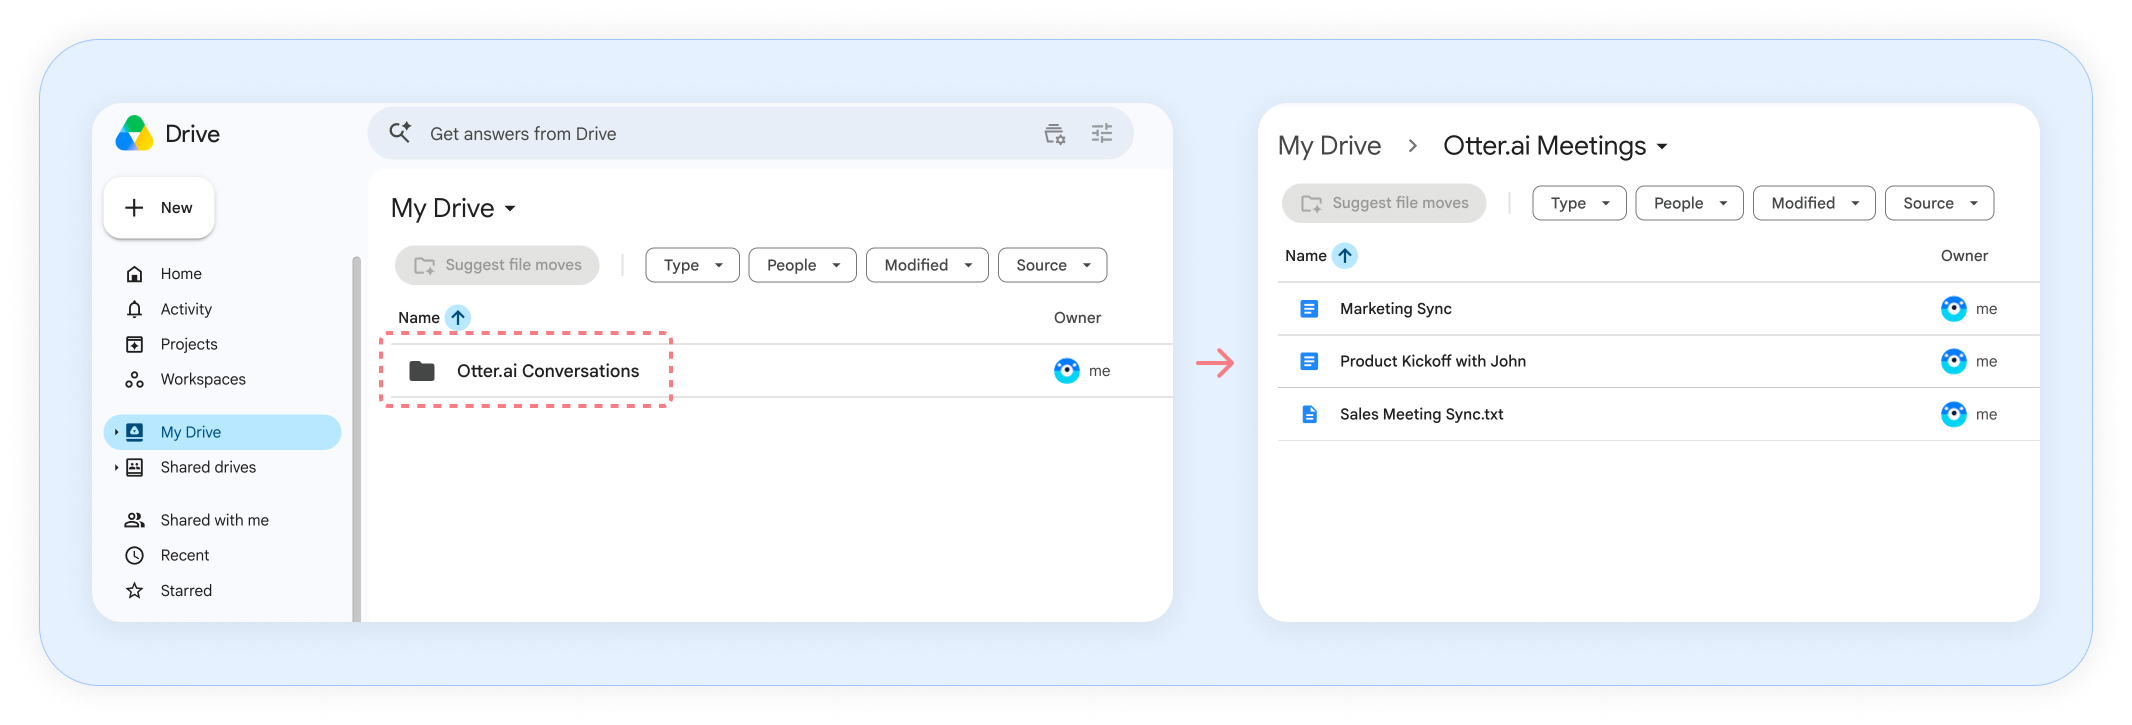Click Owner column header in Otter.ai Meetings panel
The width and height of the screenshot is (2132, 725).
click(1964, 256)
